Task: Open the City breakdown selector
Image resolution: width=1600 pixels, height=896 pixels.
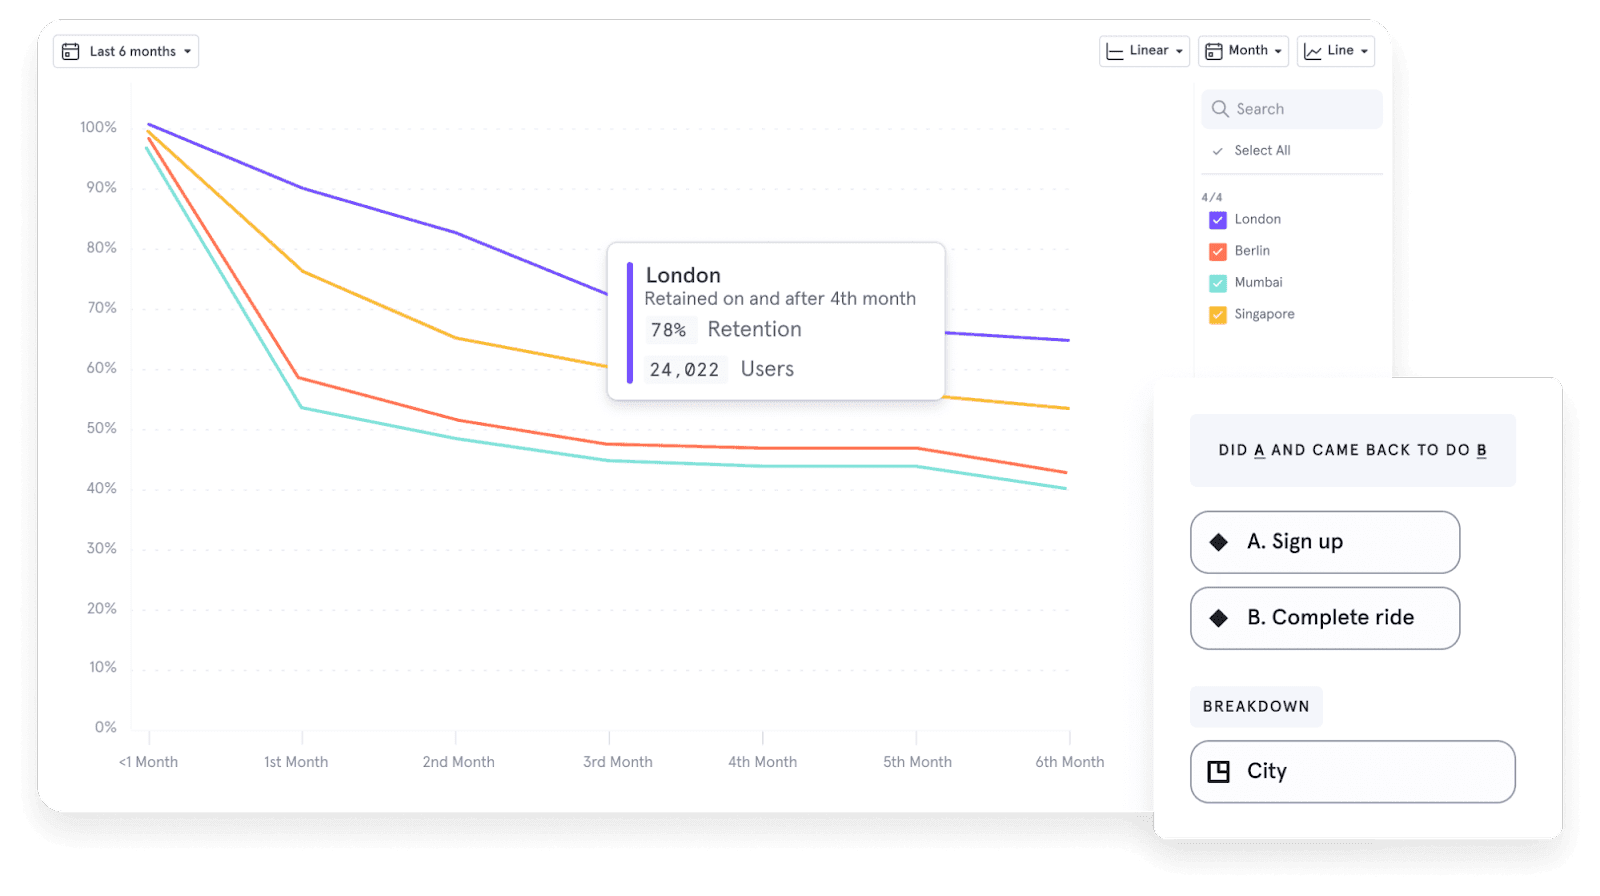Action: [1352, 771]
